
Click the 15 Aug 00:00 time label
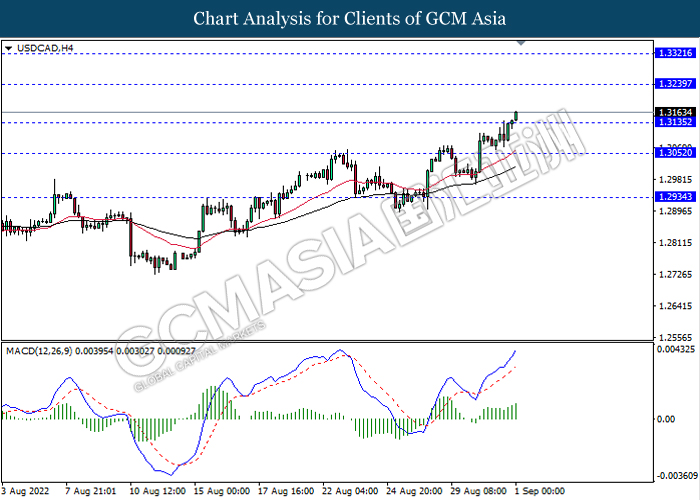coord(222,491)
